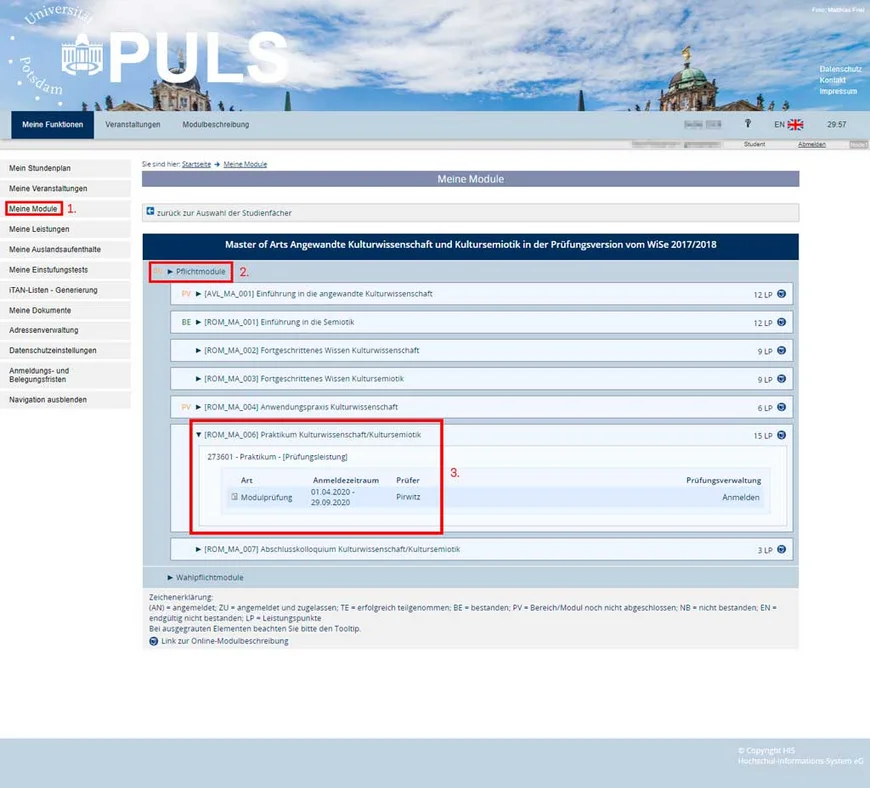Click the registration period '01.04.2020 - 29.09.2020'
Image resolution: width=870 pixels, height=788 pixels.
click(x=332, y=497)
